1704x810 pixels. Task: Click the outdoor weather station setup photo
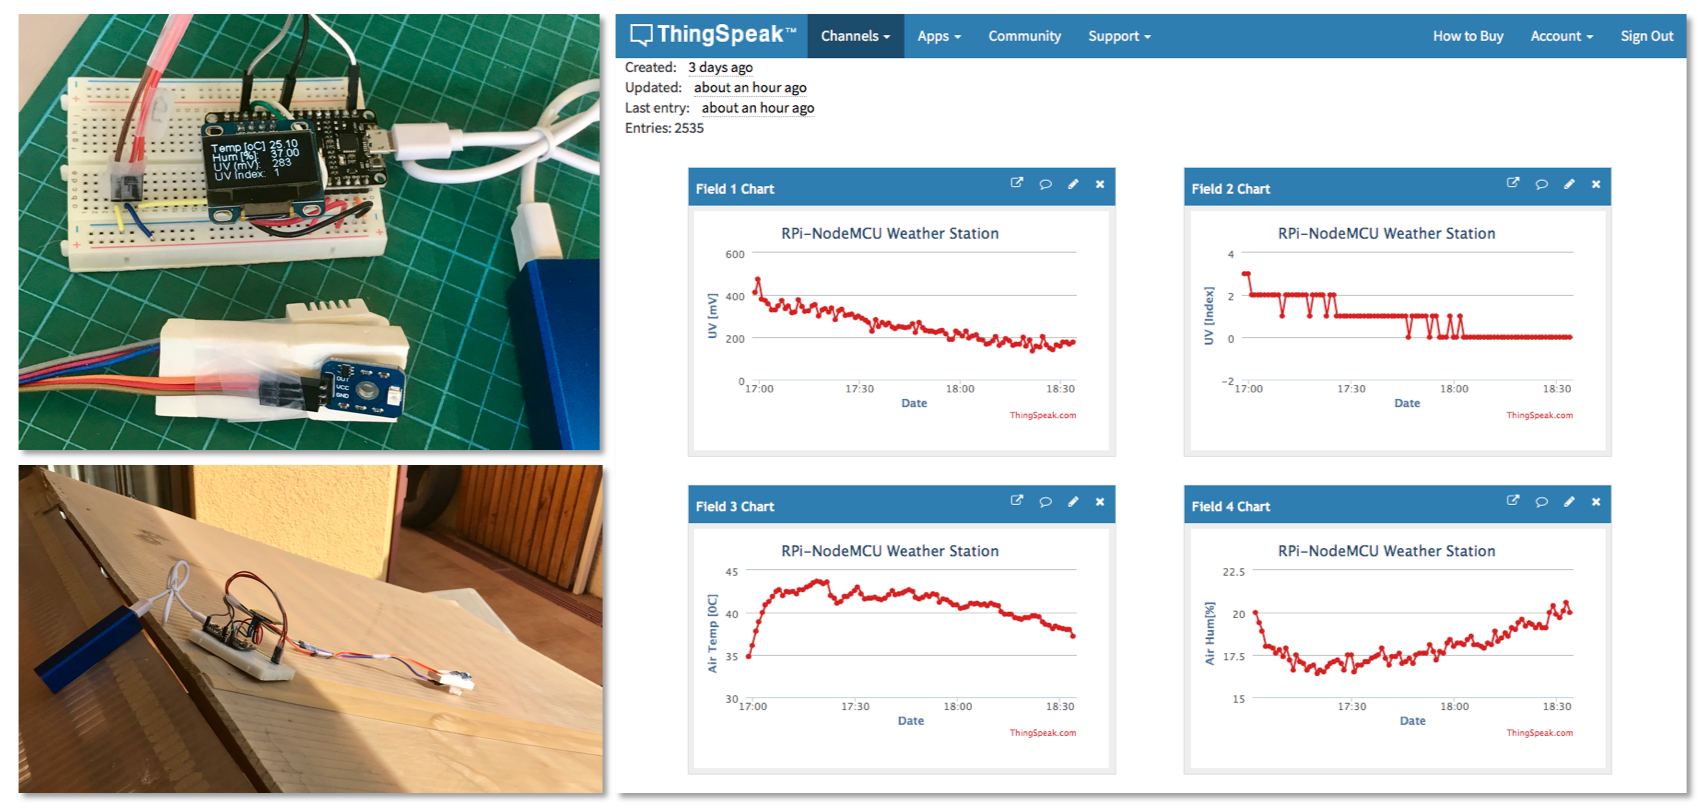click(x=311, y=629)
